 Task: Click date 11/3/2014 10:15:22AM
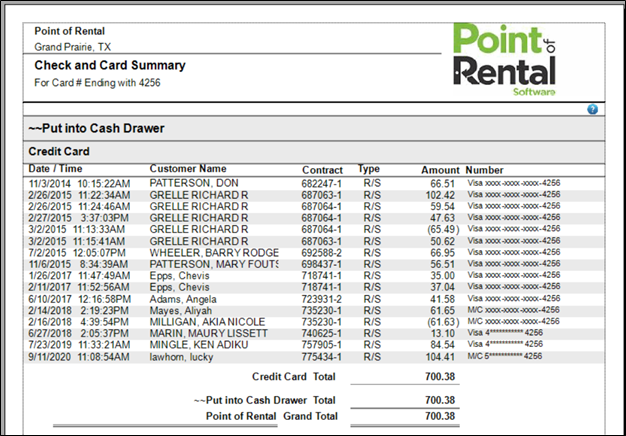pos(79,184)
